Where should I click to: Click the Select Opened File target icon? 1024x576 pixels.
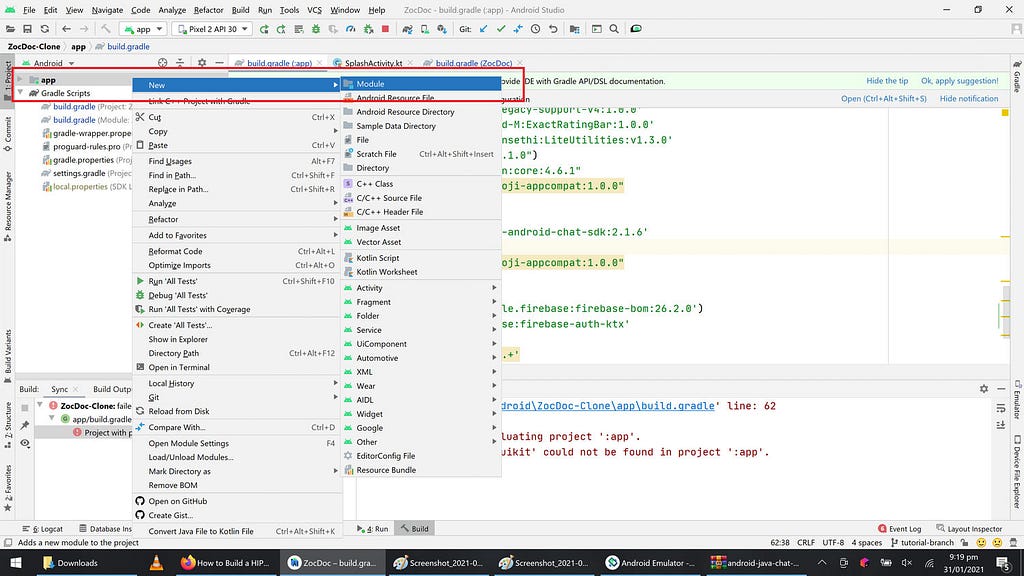[163, 63]
